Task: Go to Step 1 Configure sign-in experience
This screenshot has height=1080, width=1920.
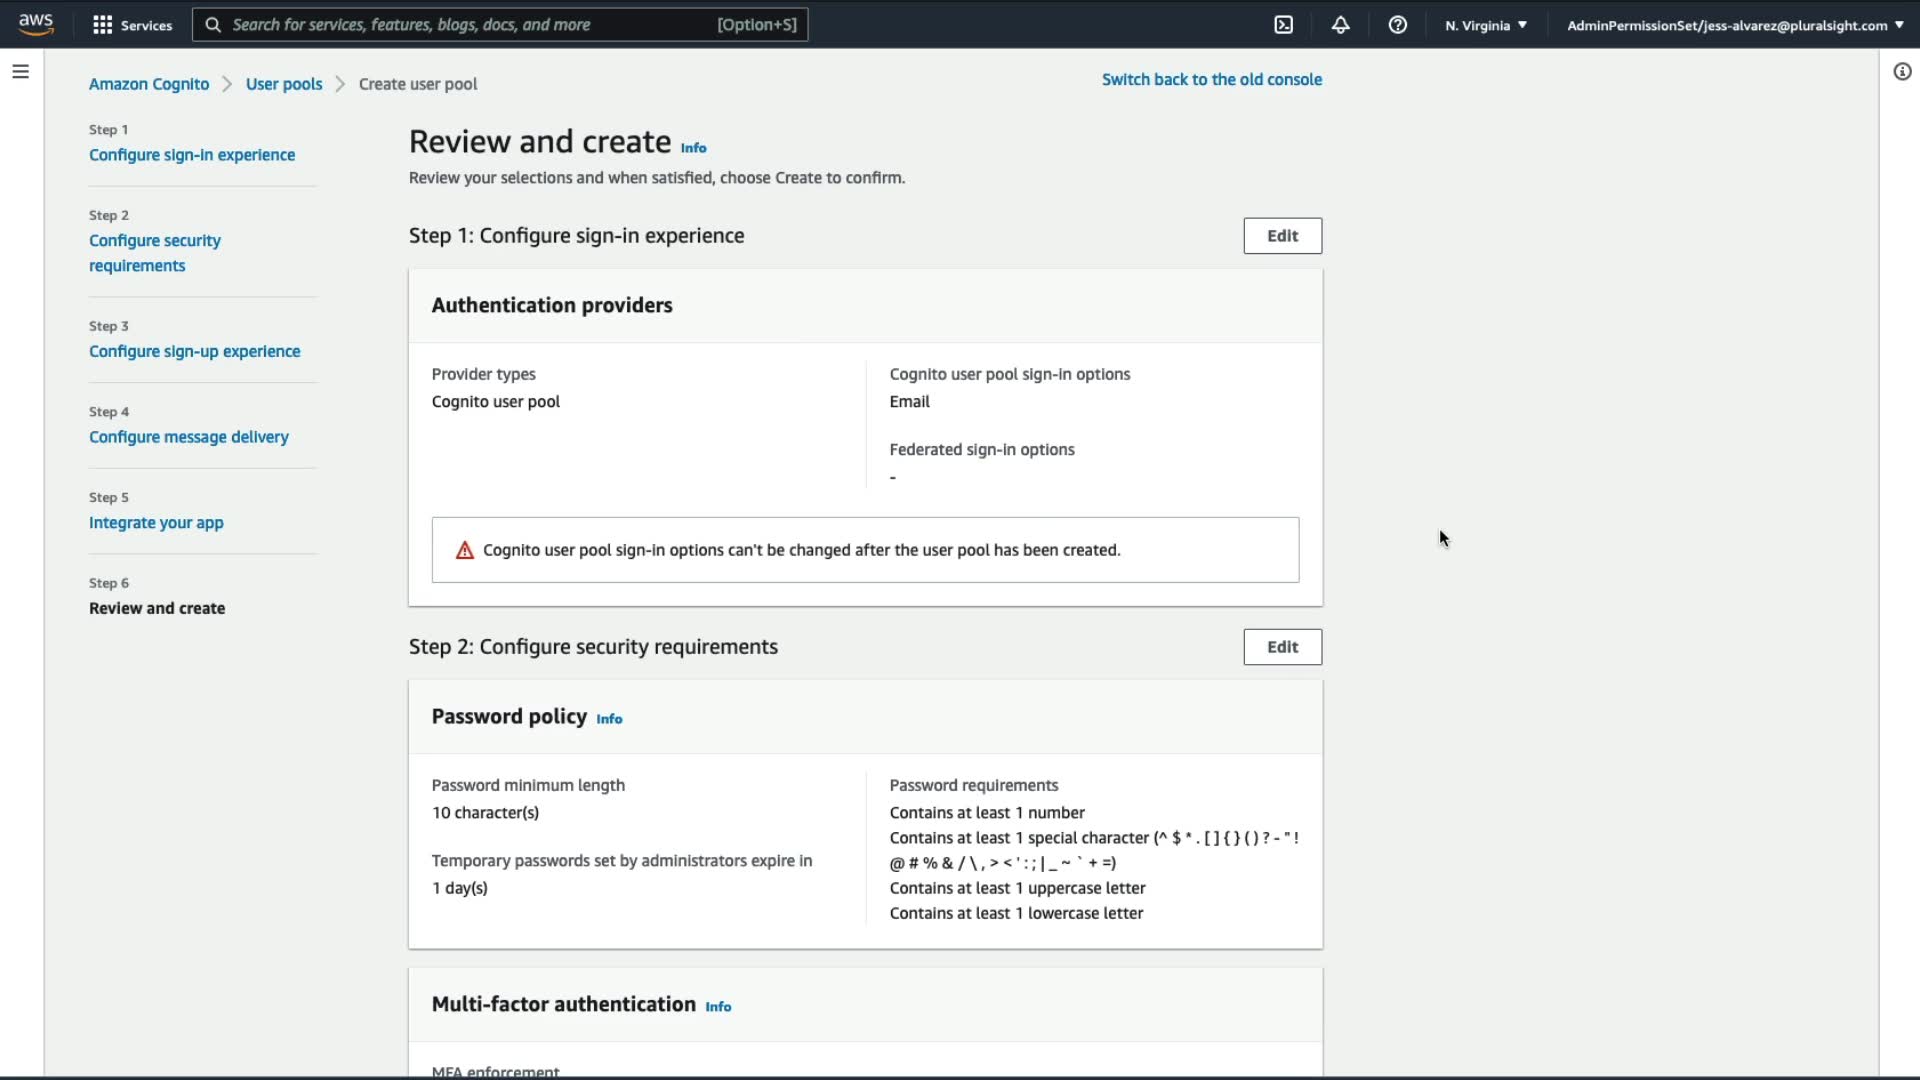Action: pyautogui.click(x=191, y=155)
